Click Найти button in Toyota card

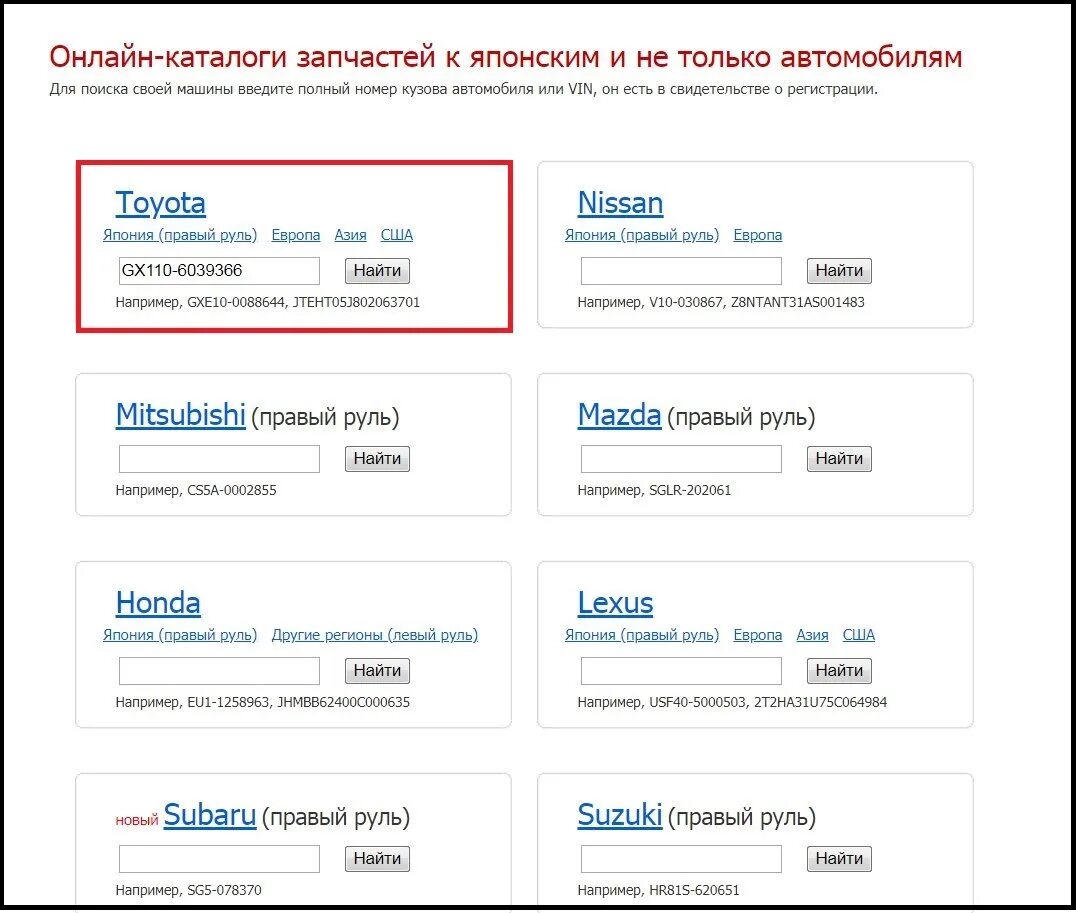point(377,270)
